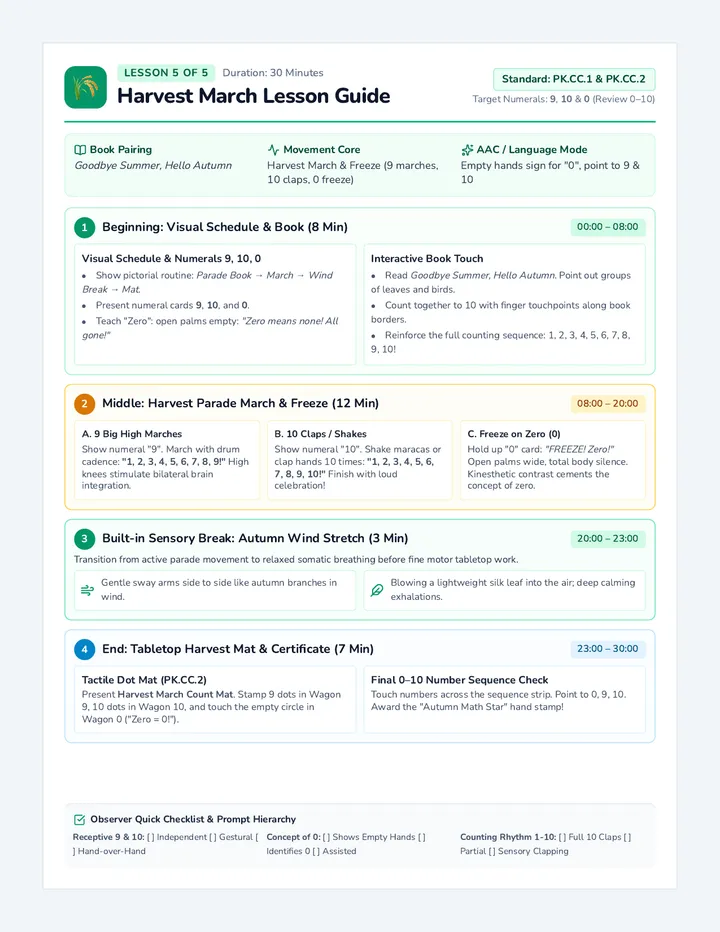Click the sparkle icon beside AAC / Language Mode

point(467,150)
